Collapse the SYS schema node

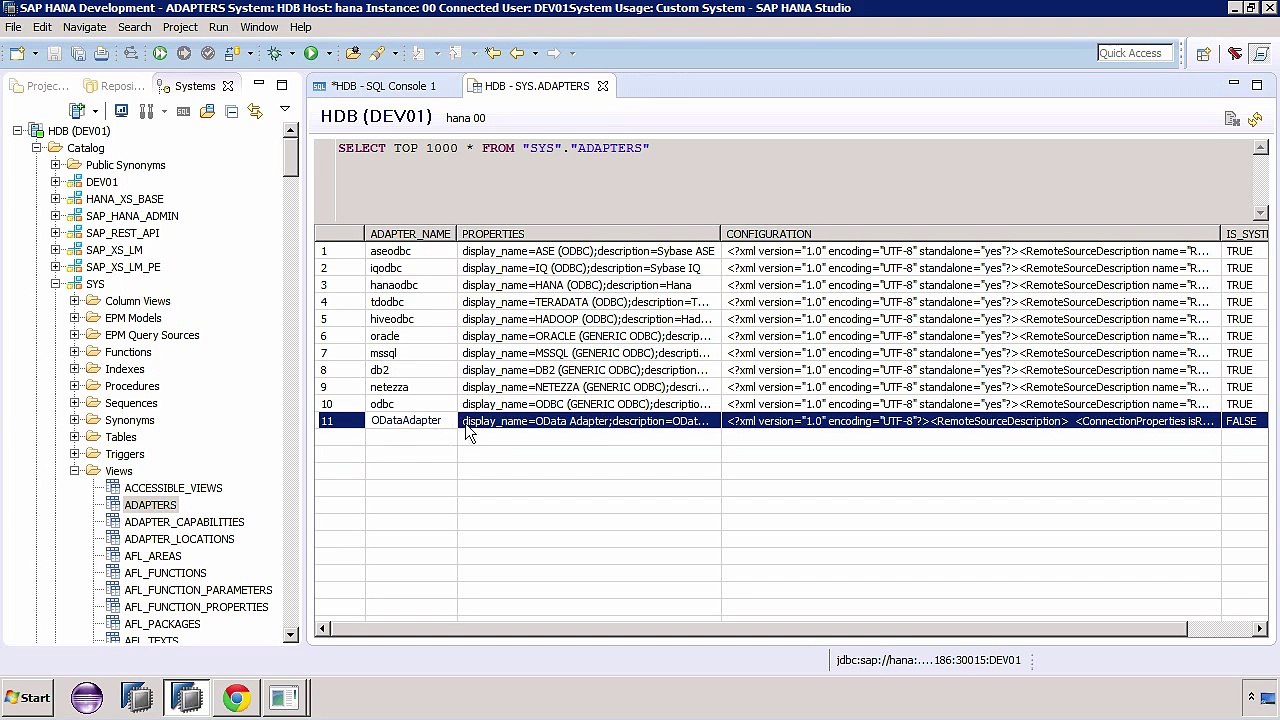point(56,284)
